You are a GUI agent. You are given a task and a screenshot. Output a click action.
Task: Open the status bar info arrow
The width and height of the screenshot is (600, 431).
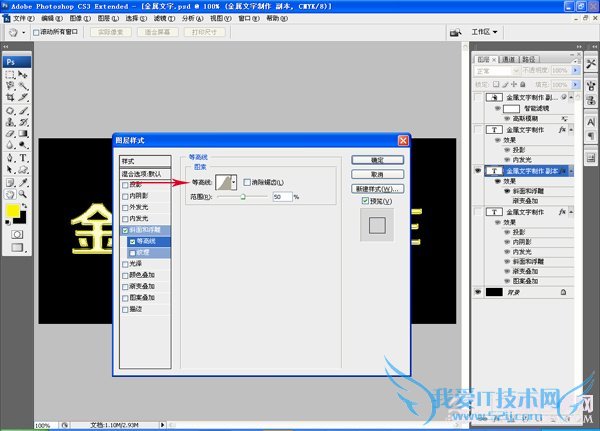pyautogui.click(x=162, y=424)
